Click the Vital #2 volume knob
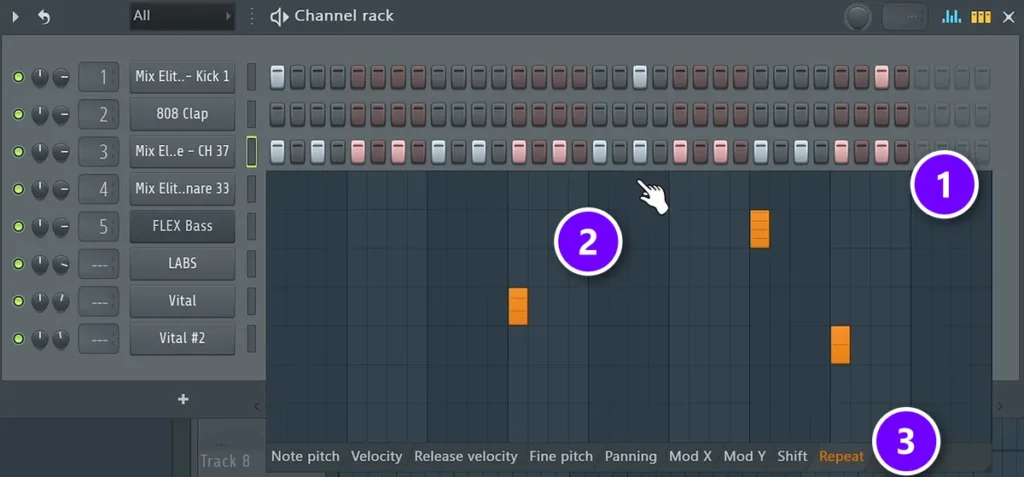Viewport: 1024px width, 477px height. coord(61,338)
